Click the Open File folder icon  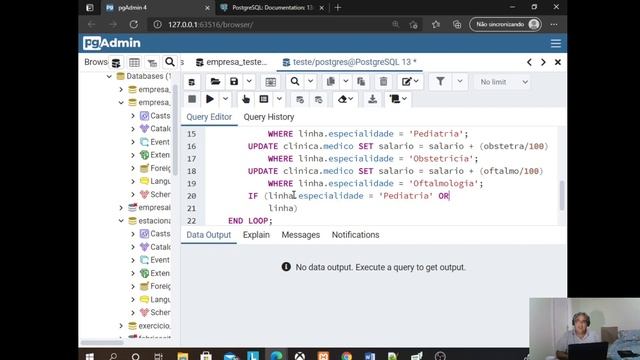[x=215, y=82]
